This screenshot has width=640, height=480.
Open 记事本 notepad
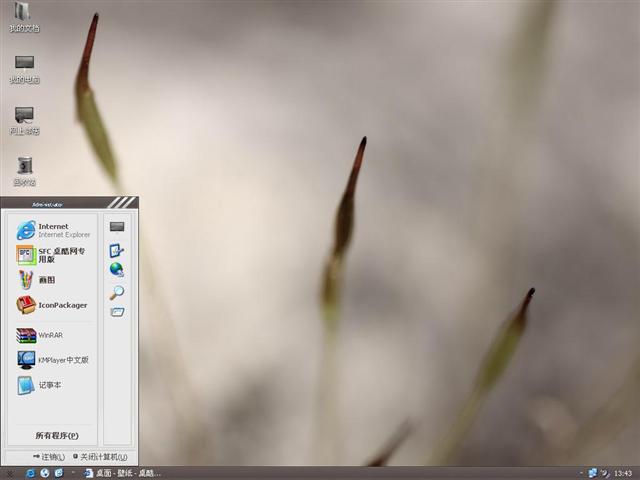pyautogui.click(x=39, y=385)
